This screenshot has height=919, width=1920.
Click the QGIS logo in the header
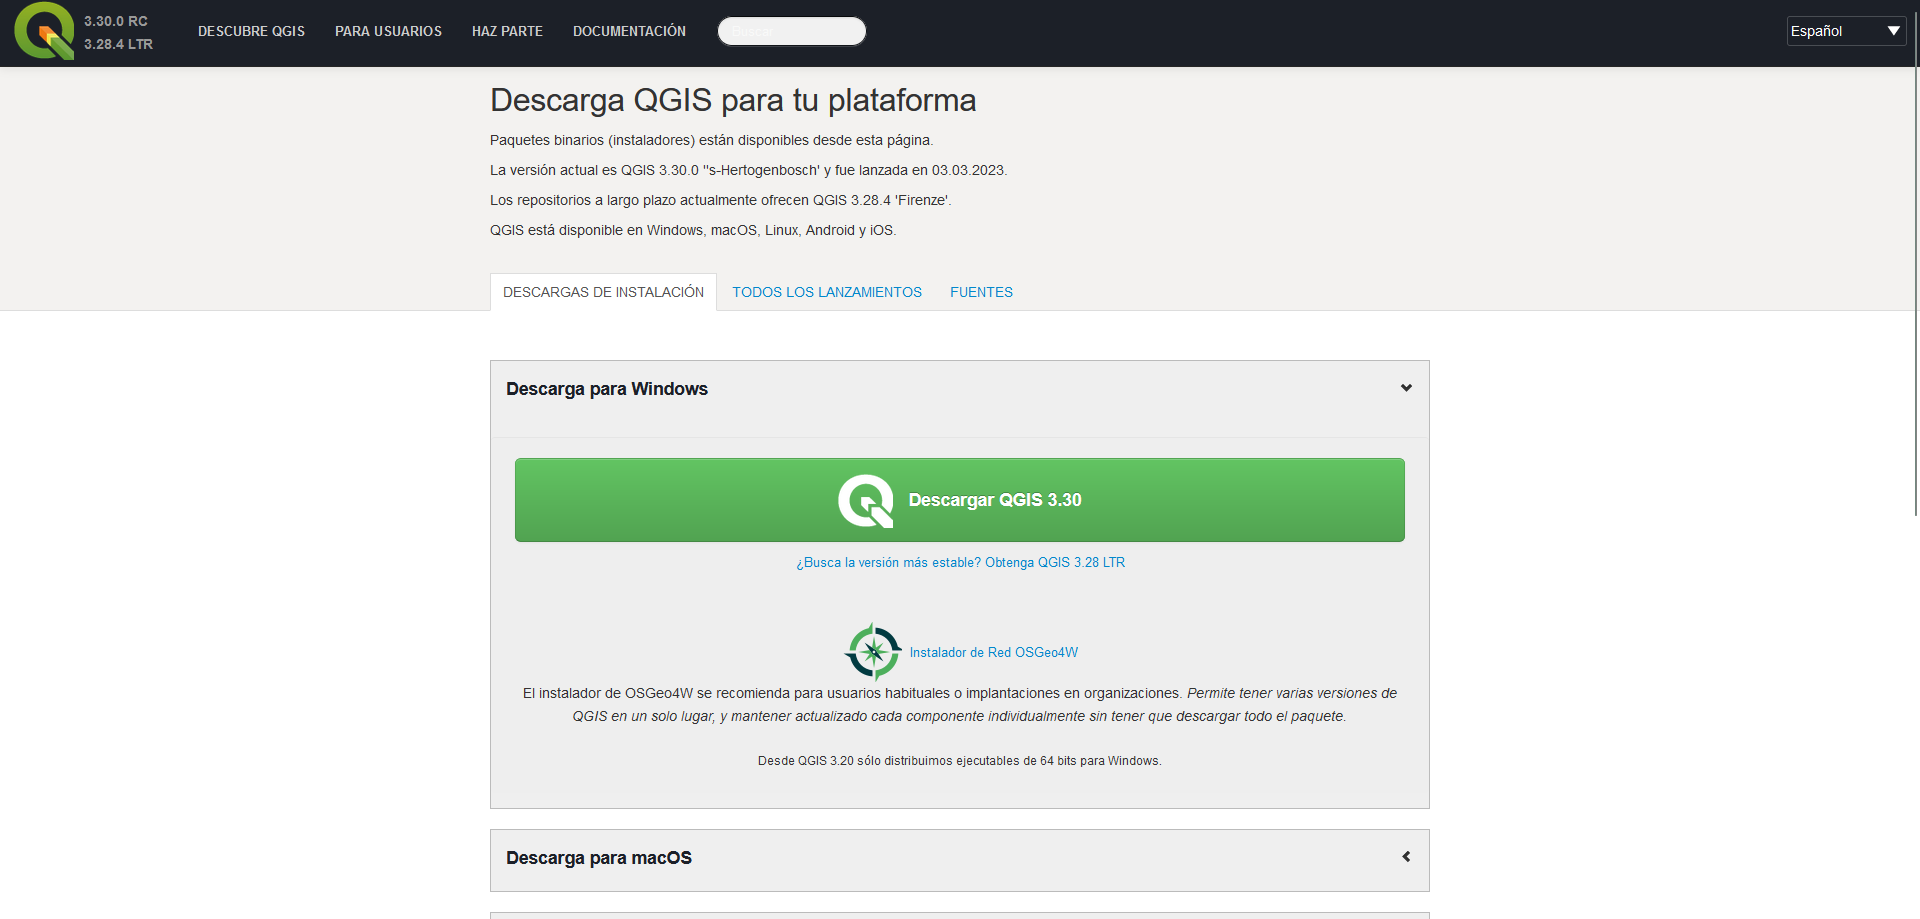[x=44, y=31]
